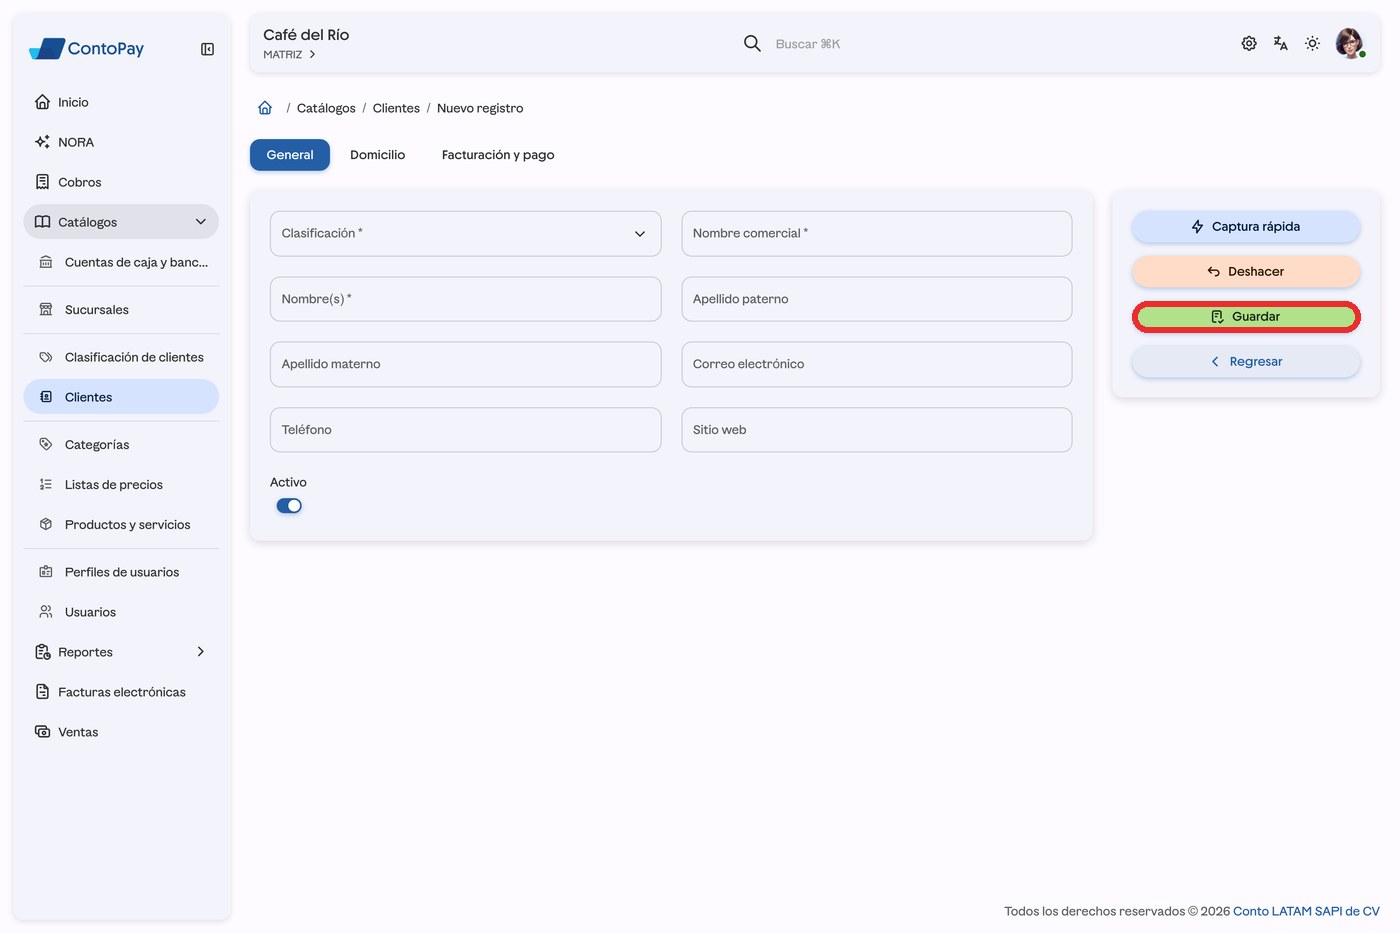Click the ContoPay logo
1400x933 pixels.
click(x=86, y=48)
